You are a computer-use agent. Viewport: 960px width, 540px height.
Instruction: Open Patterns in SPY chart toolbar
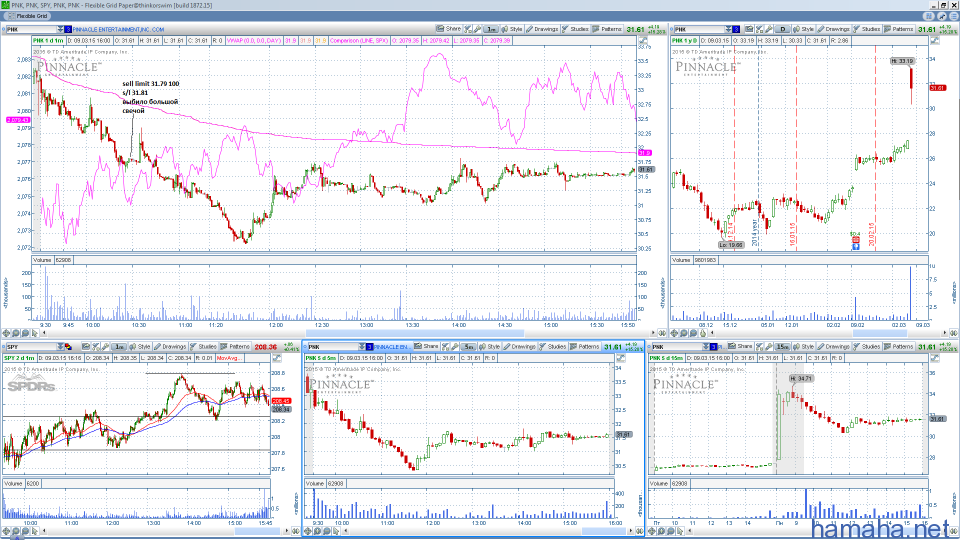coord(236,347)
